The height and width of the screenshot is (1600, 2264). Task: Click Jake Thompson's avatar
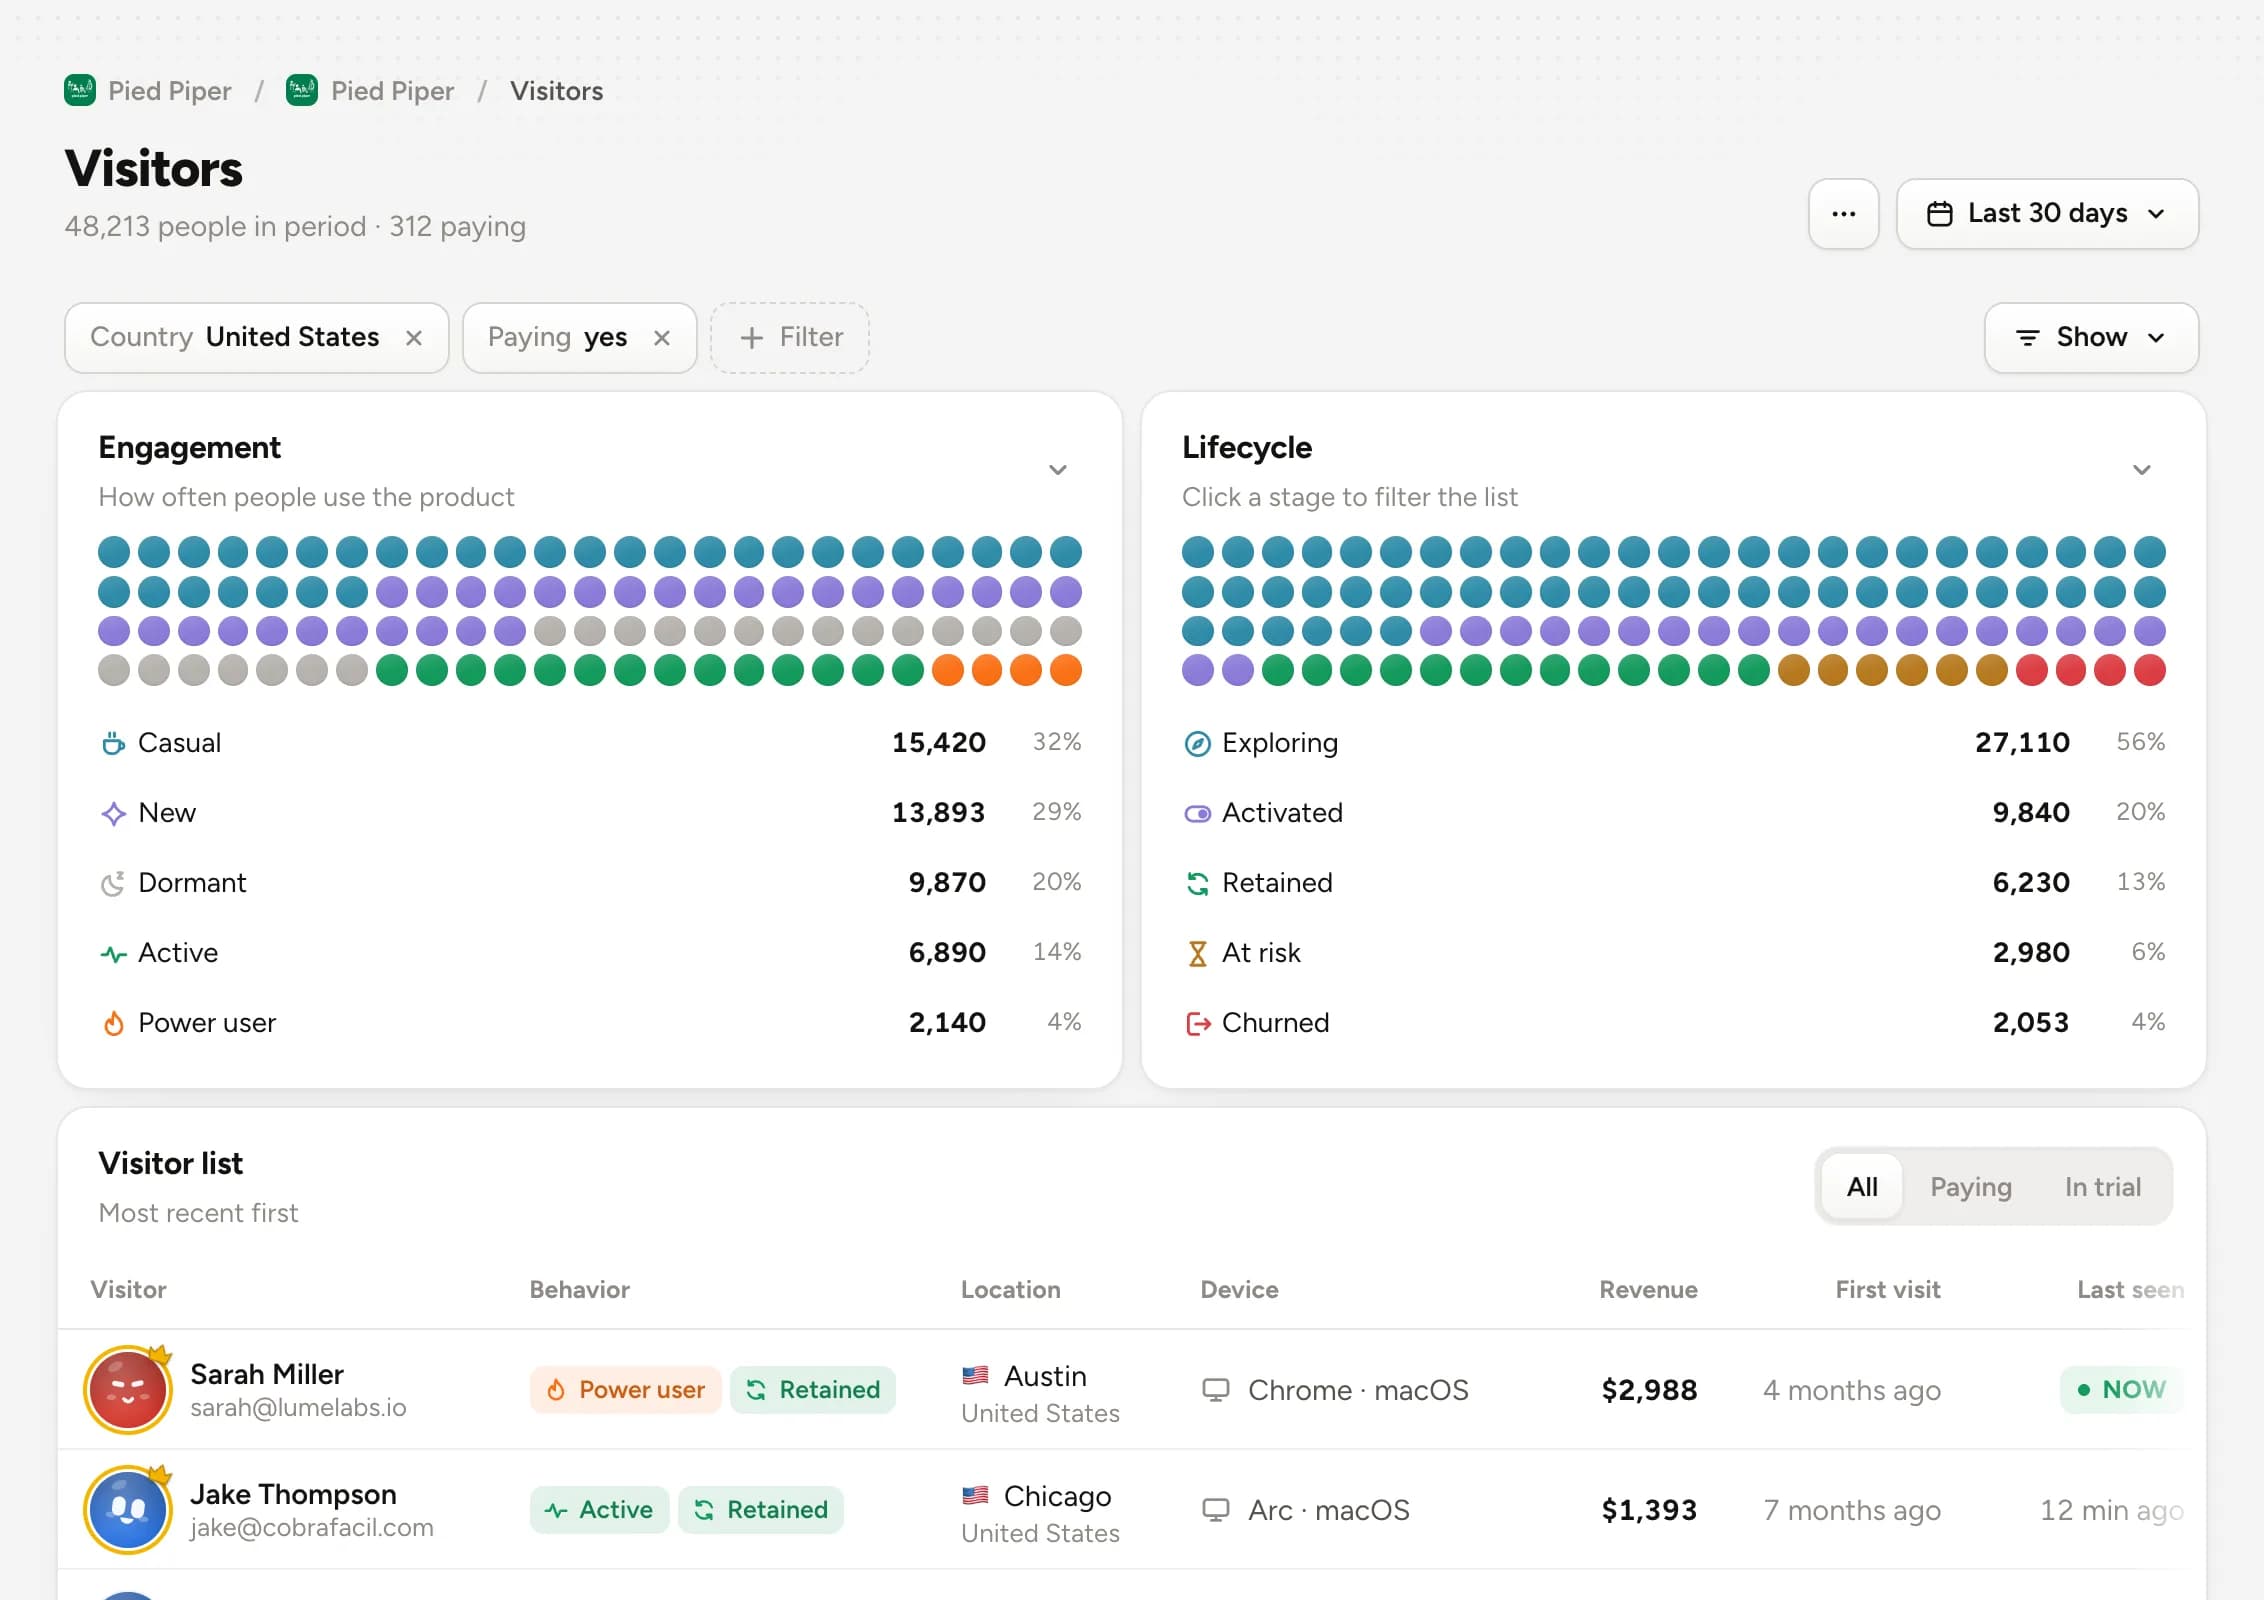click(x=128, y=1510)
